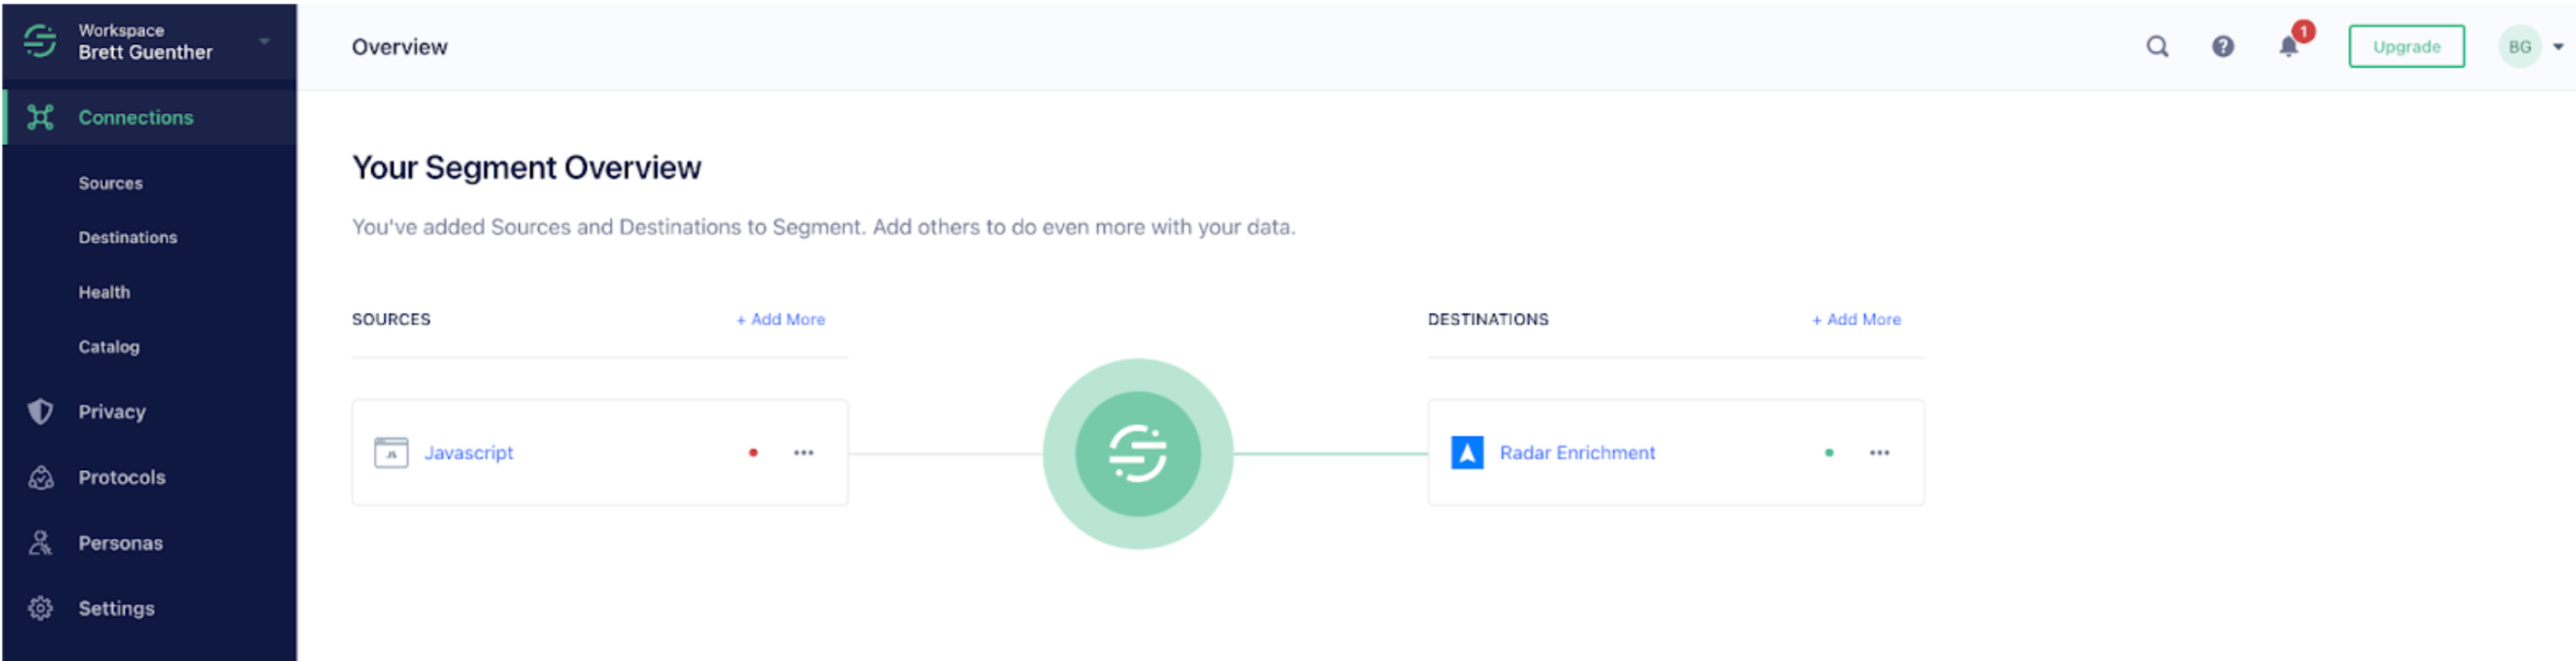Open the Catalog page
Viewport: 2576px width, 661px height.
pos(109,347)
